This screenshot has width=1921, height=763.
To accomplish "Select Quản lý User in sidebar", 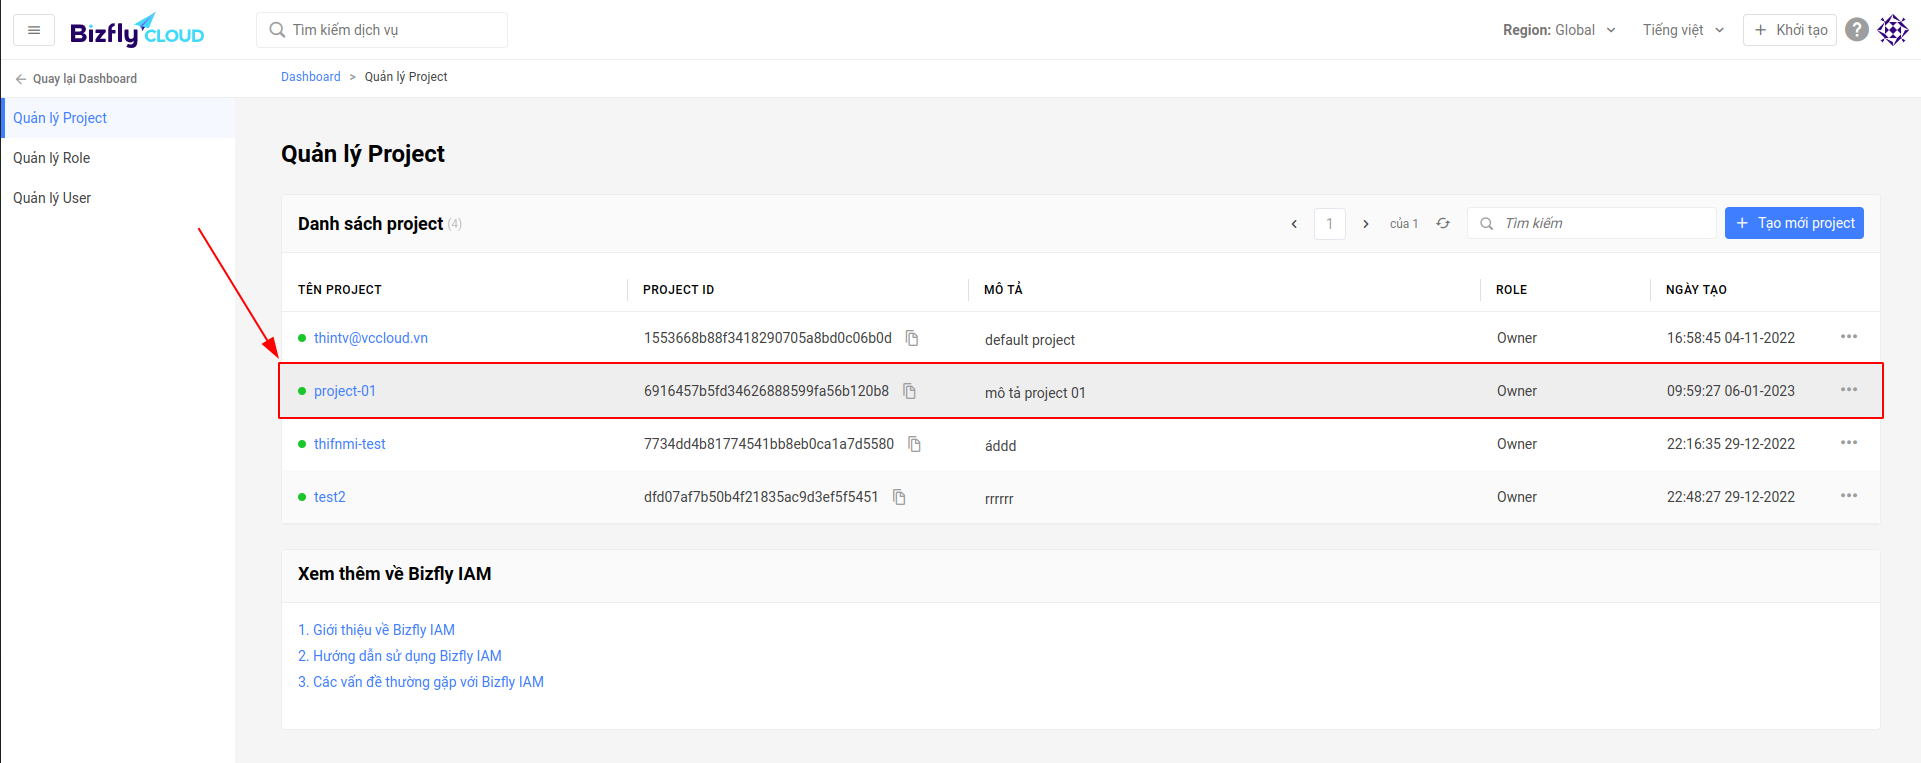I will pyautogui.click(x=52, y=198).
